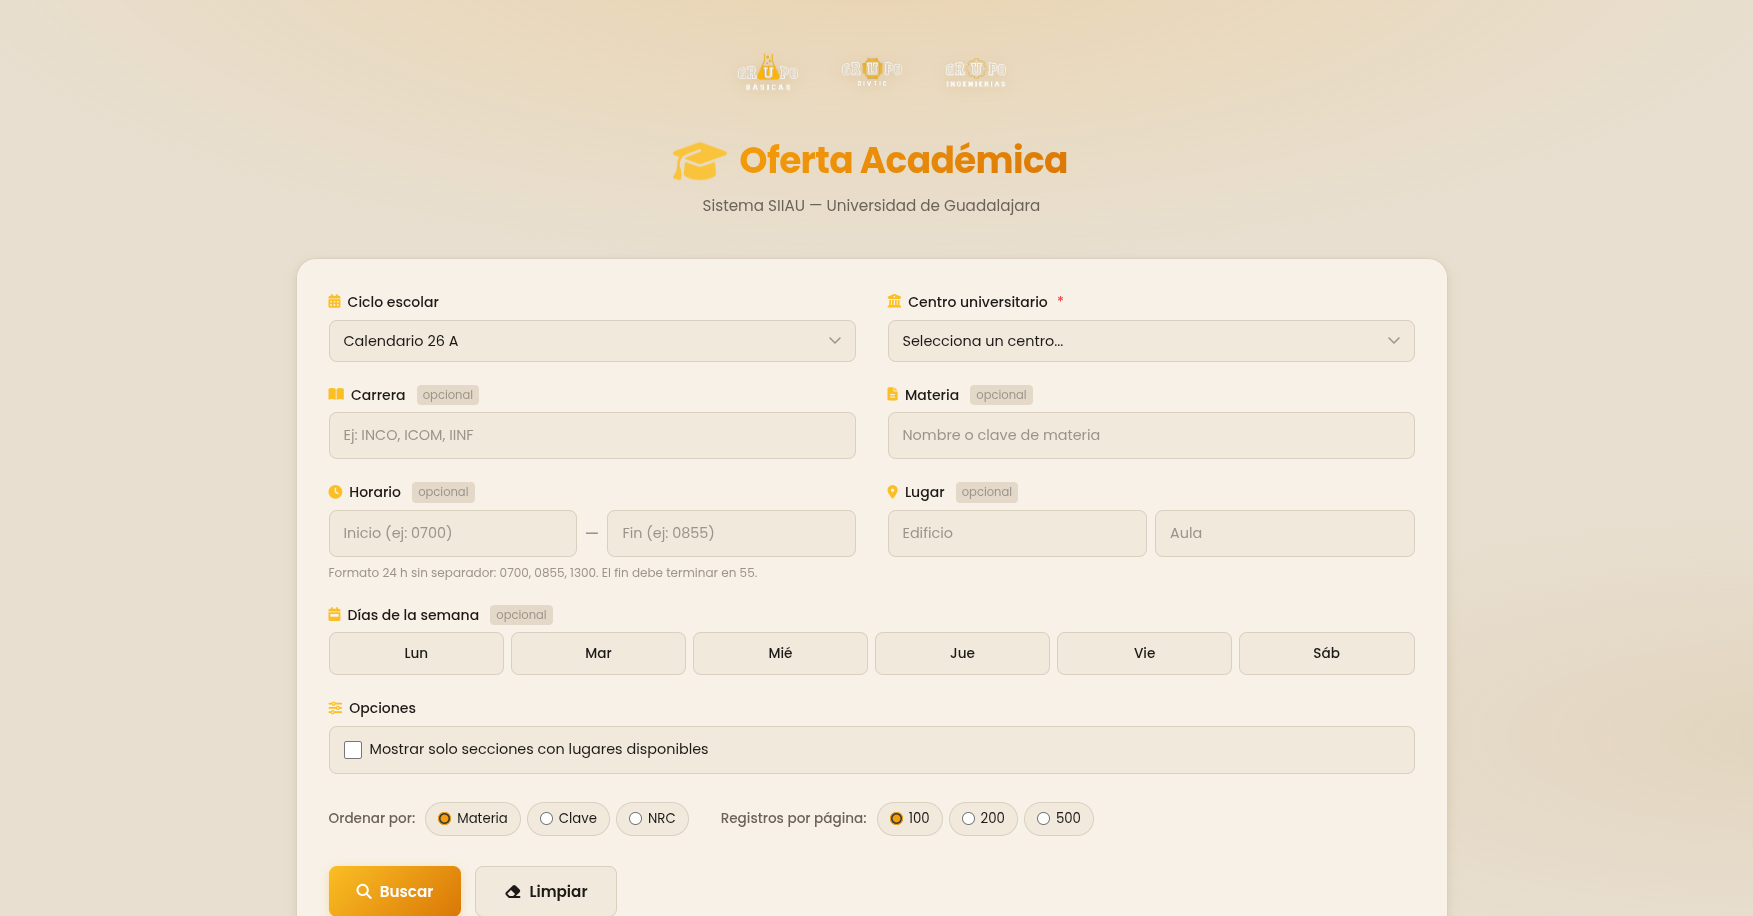Click the 'Registros por página:' label
The image size is (1753, 916).
click(x=794, y=818)
